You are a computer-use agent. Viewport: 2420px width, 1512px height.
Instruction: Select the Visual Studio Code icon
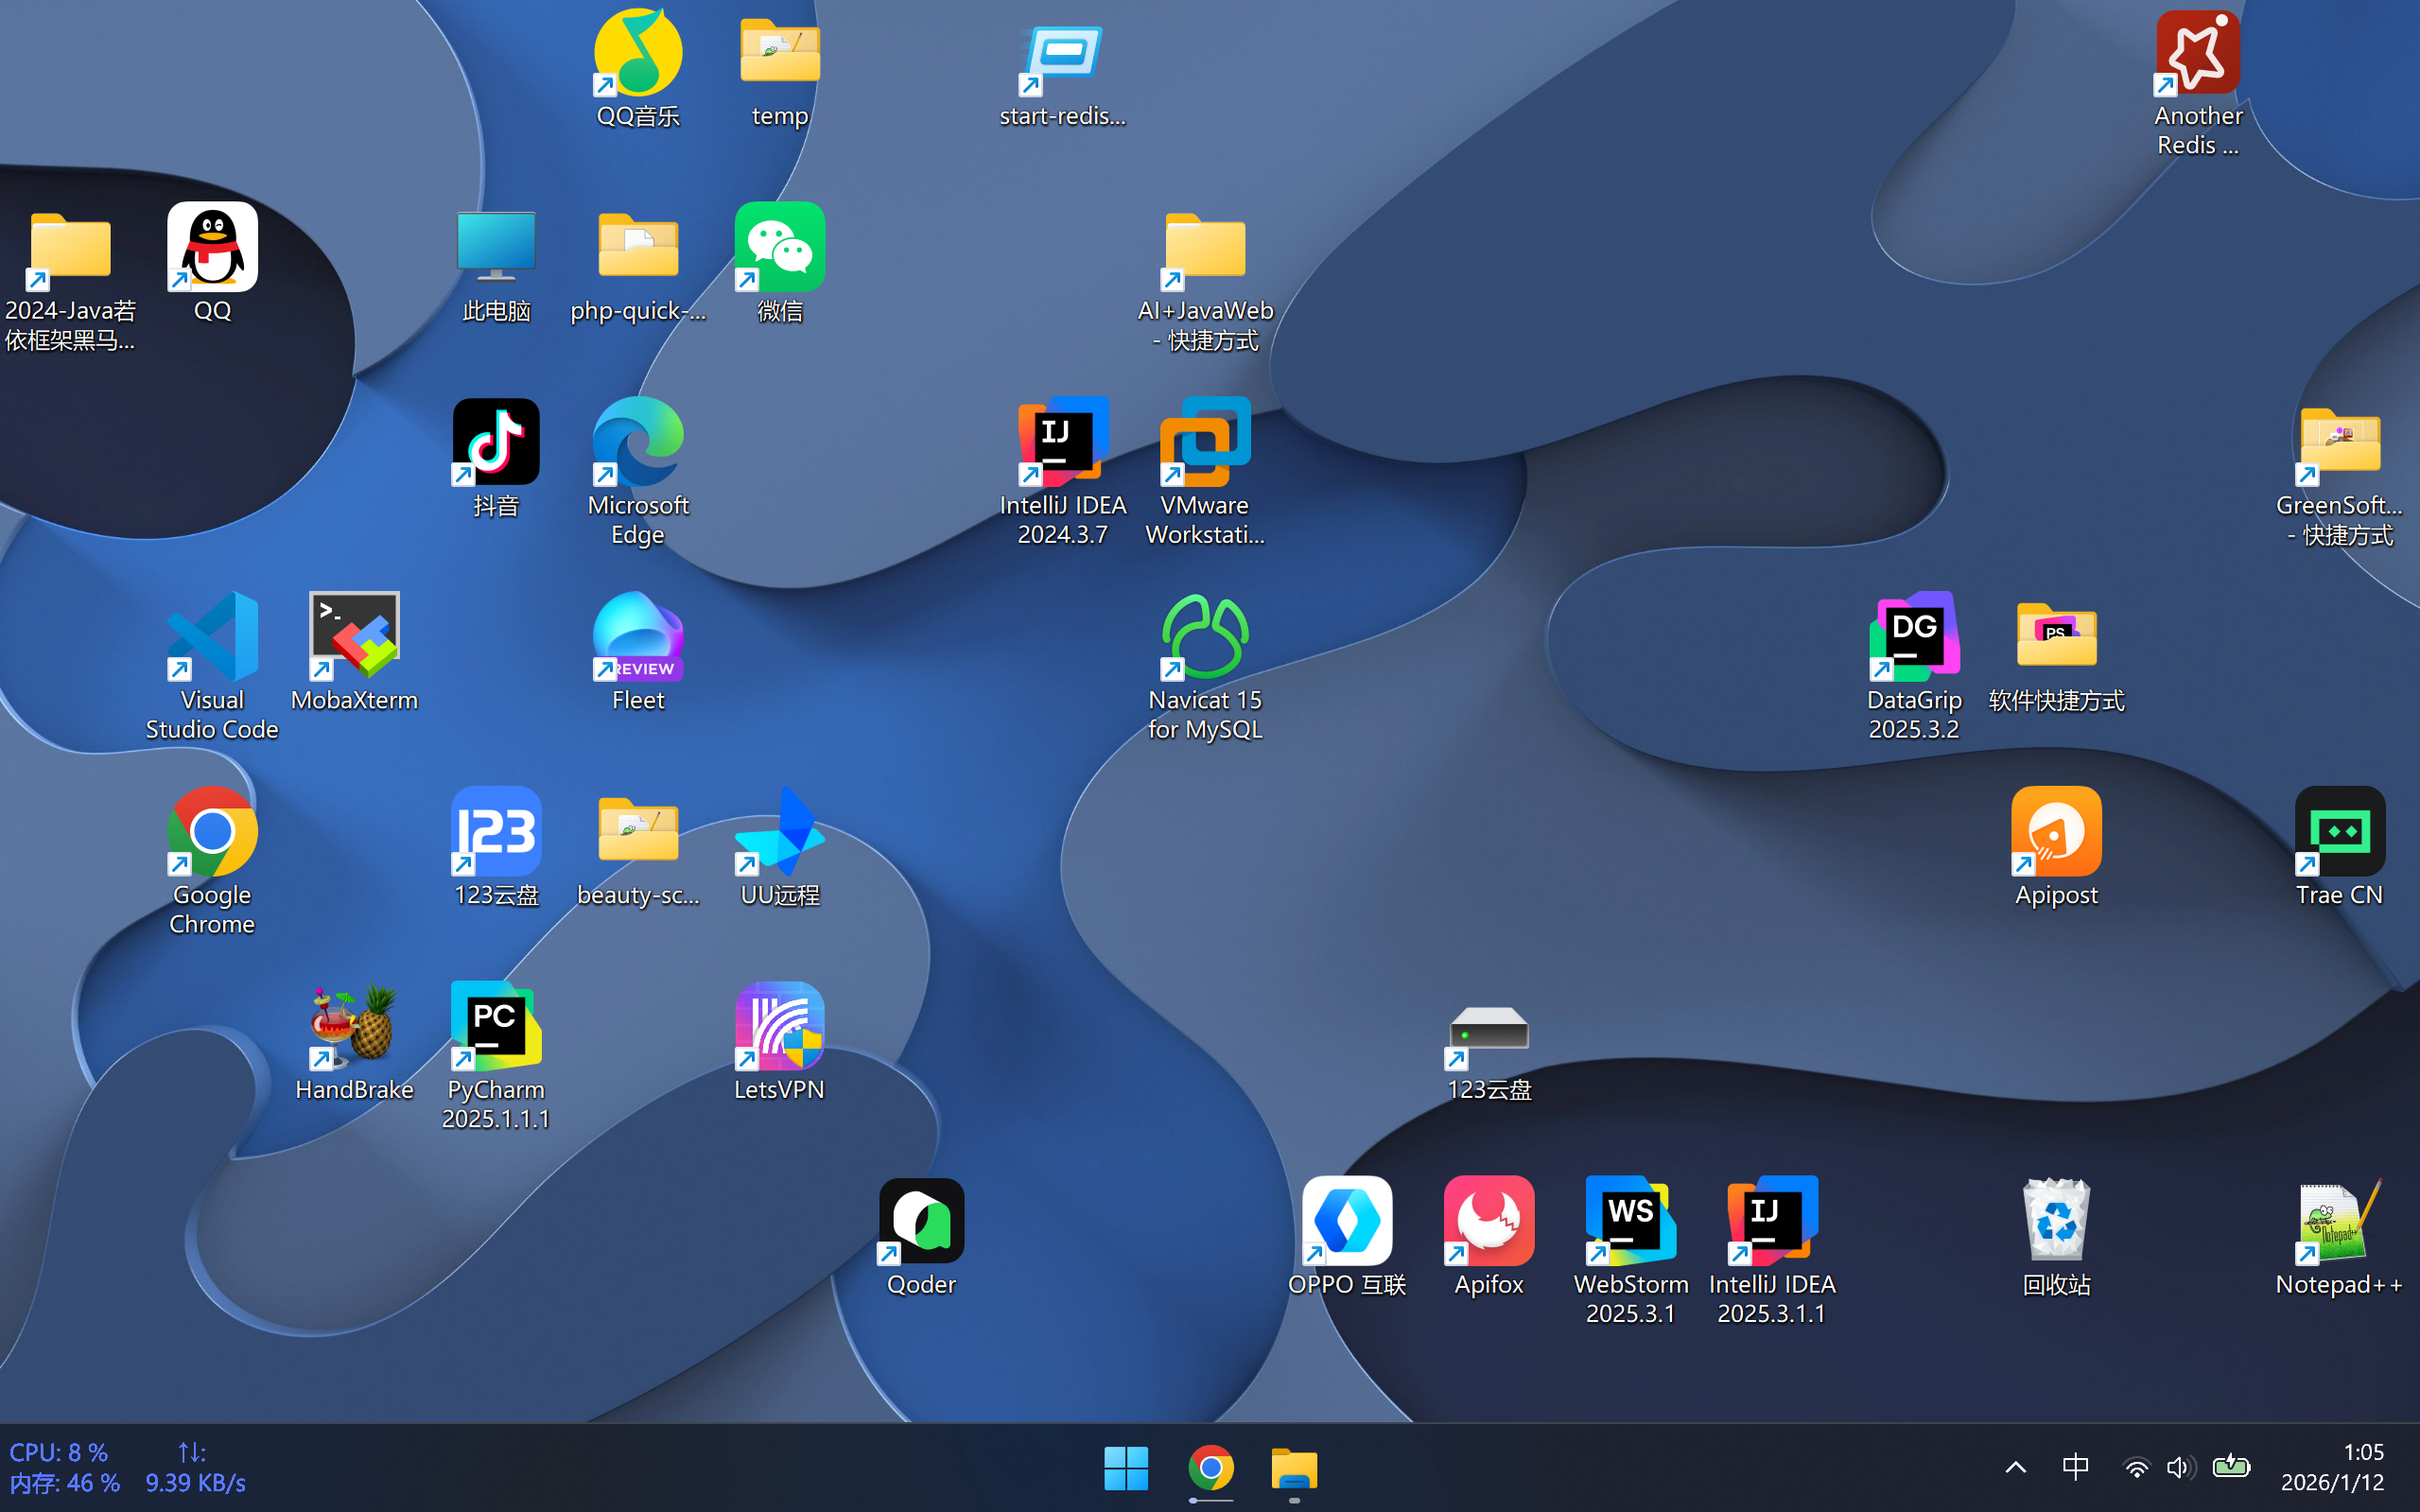click(x=212, y=636)
